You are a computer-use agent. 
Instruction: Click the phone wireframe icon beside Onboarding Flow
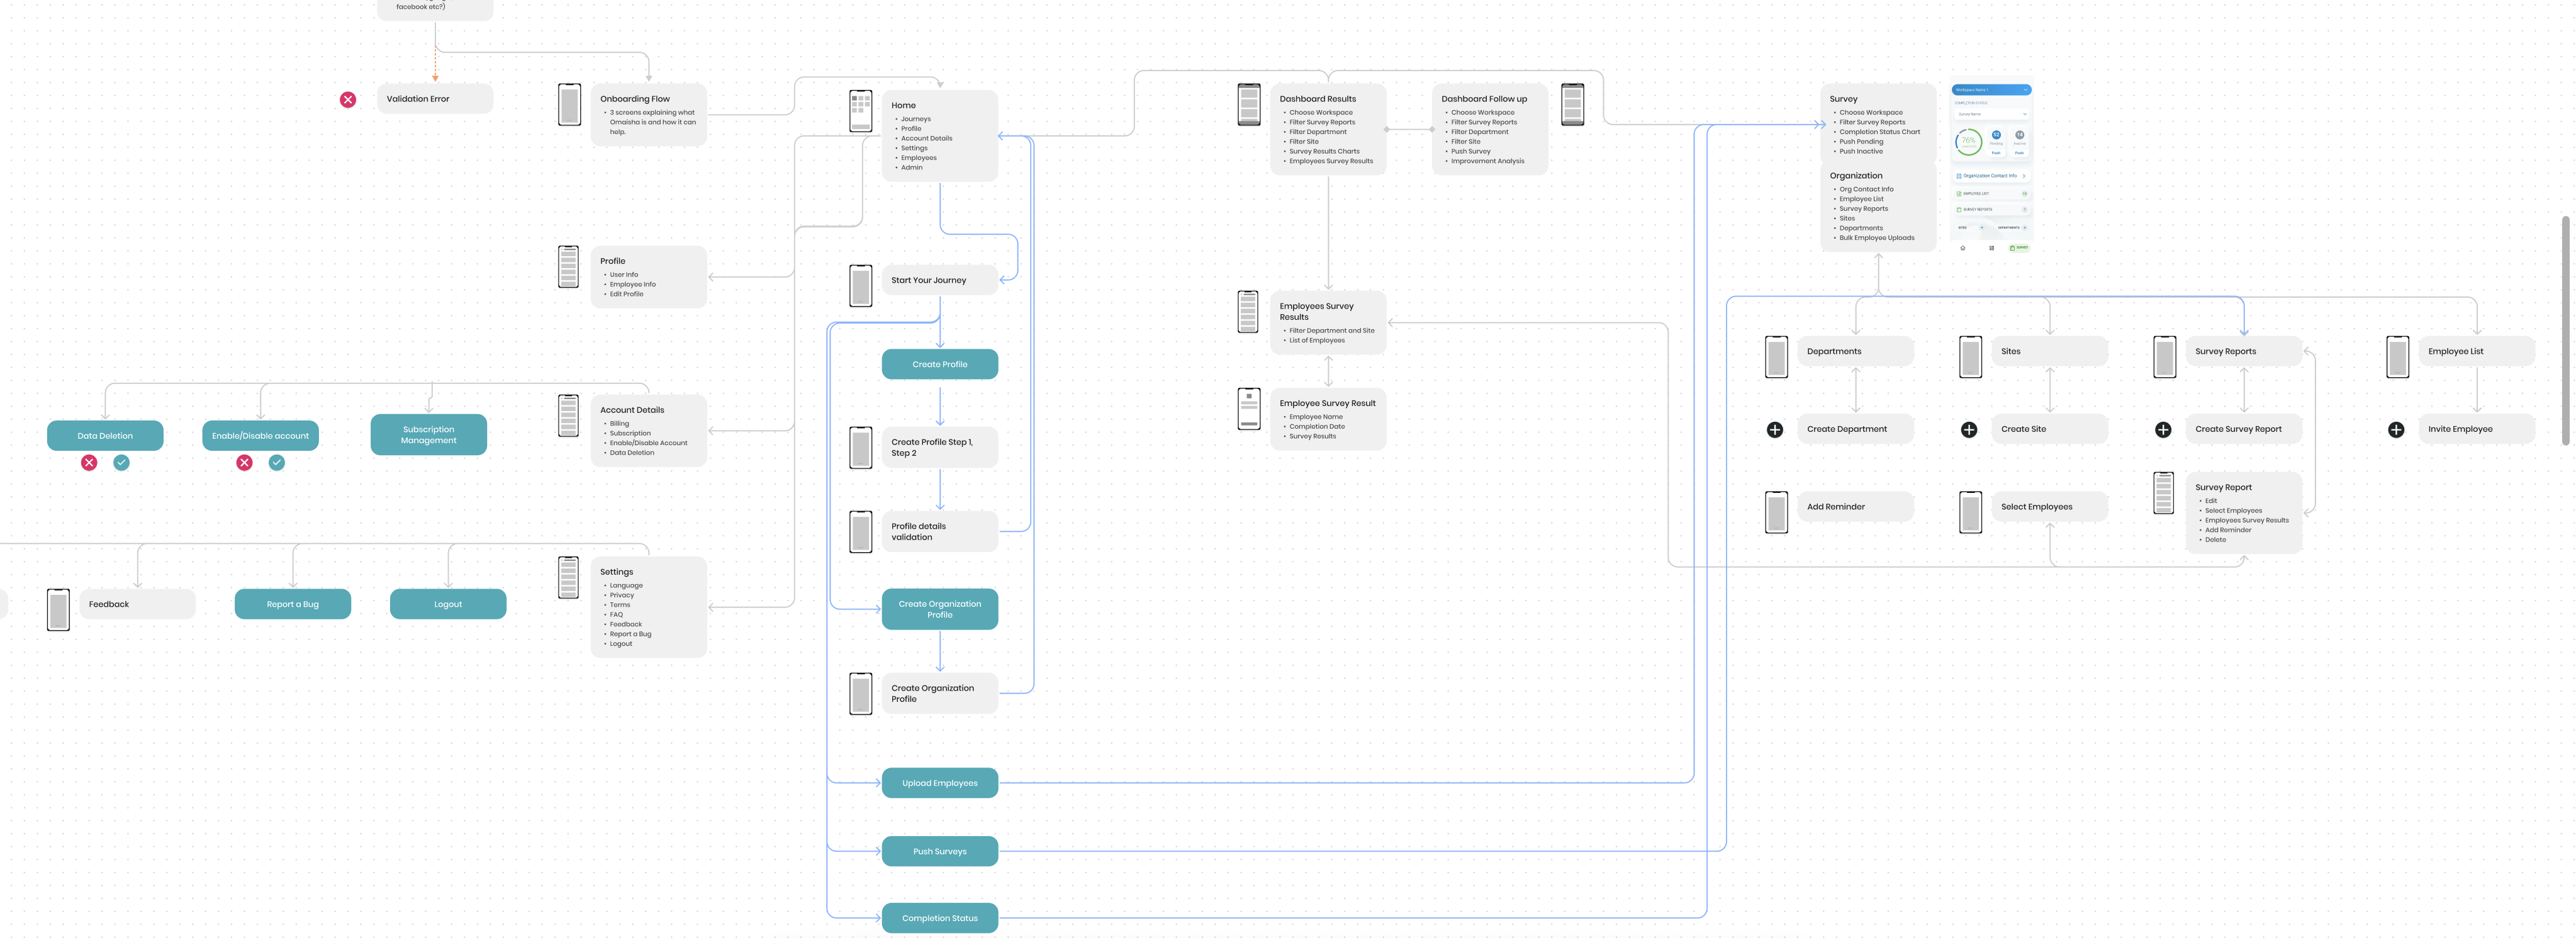click(x=569, y=105)
